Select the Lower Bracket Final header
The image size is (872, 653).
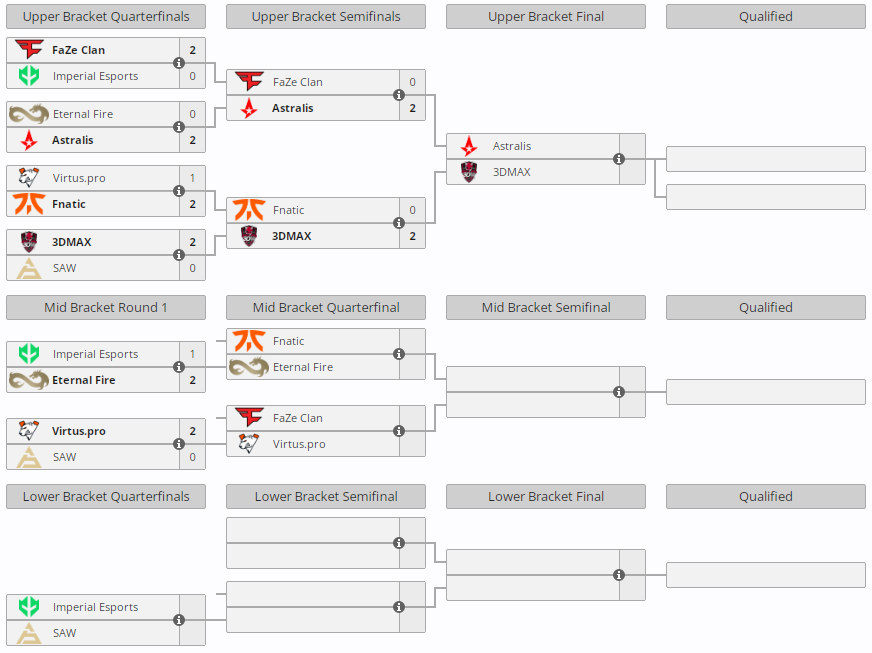546,496
